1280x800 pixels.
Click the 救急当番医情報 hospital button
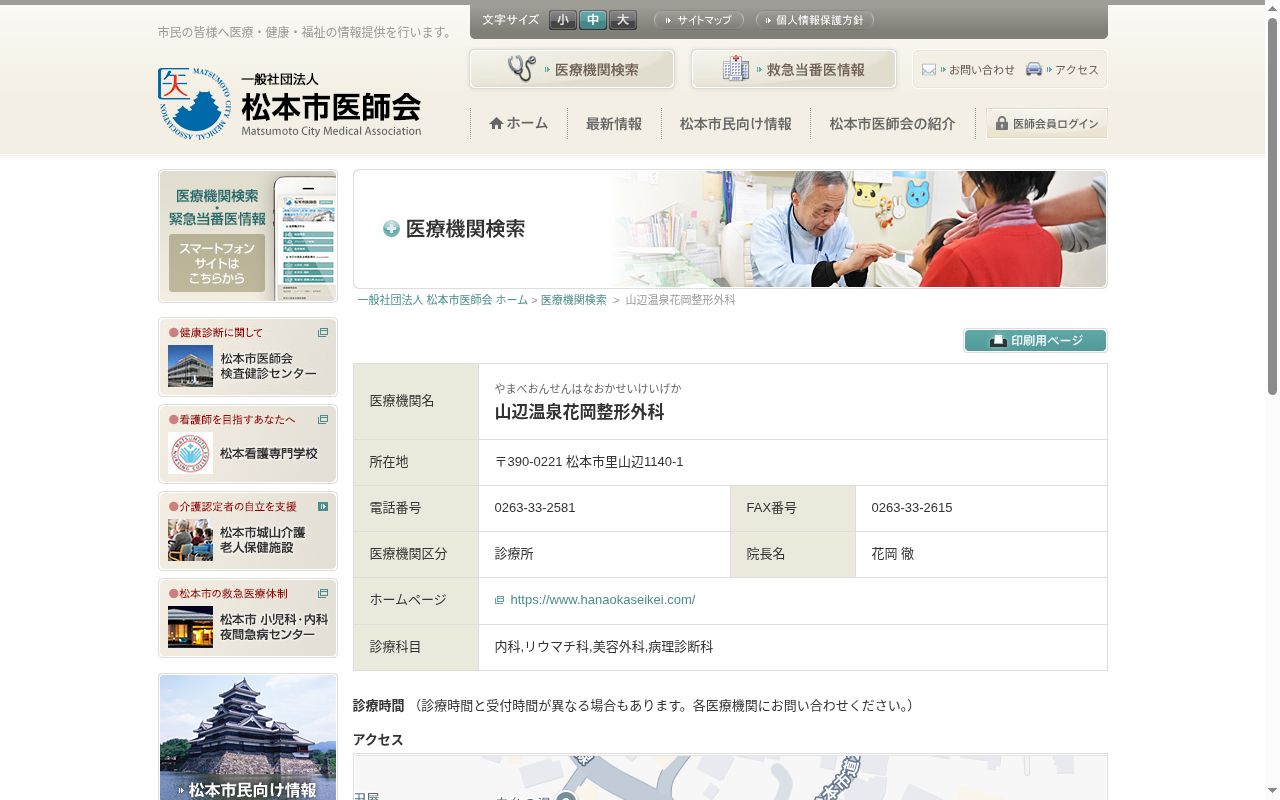point(794,70)
